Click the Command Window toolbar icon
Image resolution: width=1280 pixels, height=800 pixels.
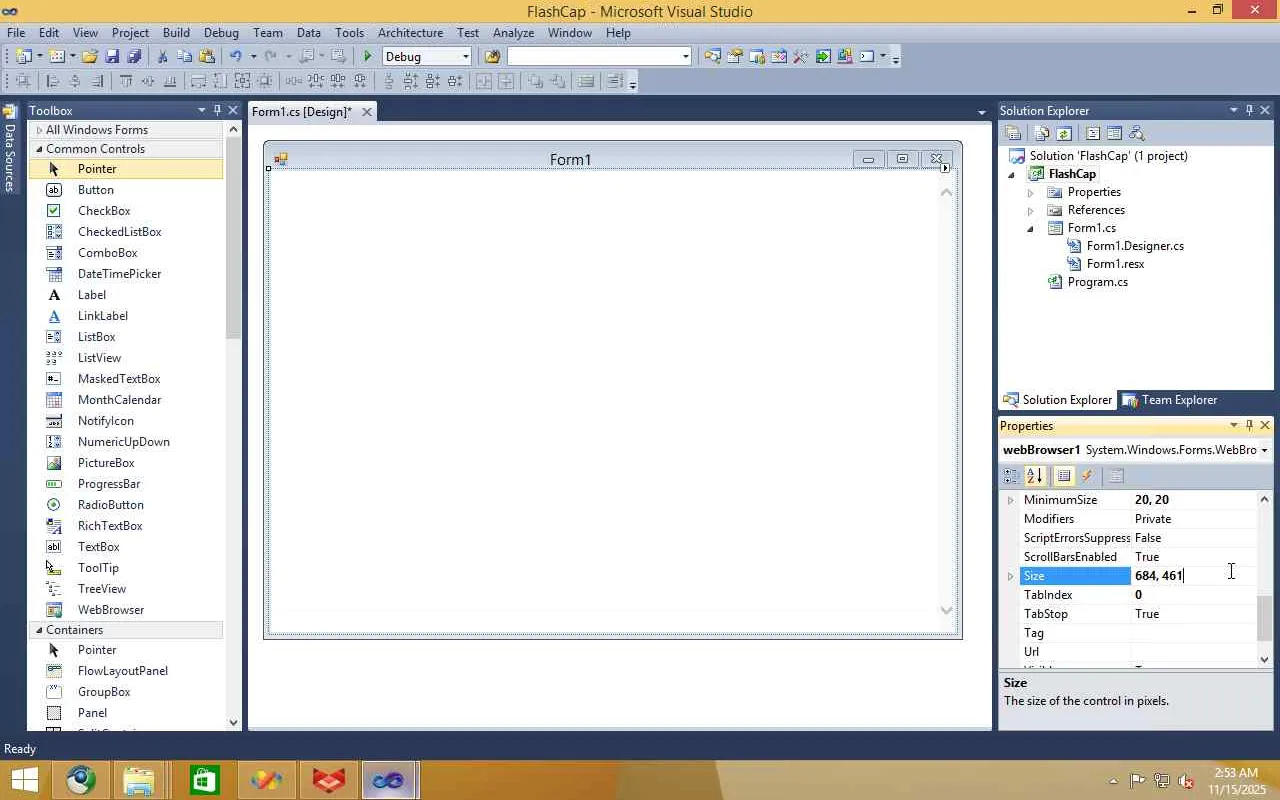(867, 57)
